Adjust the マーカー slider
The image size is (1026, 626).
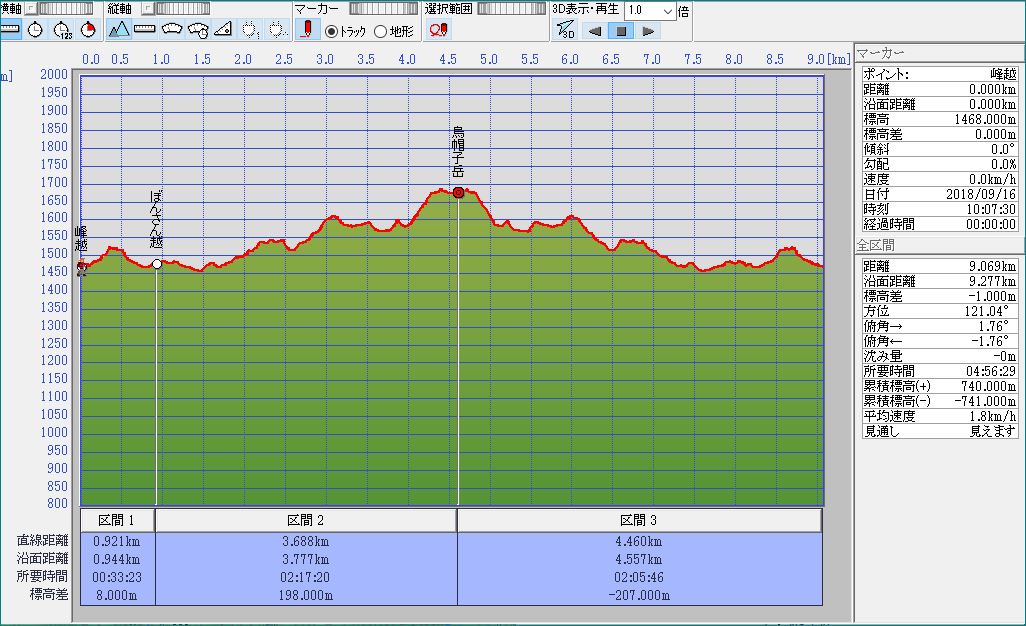(383, 9)
